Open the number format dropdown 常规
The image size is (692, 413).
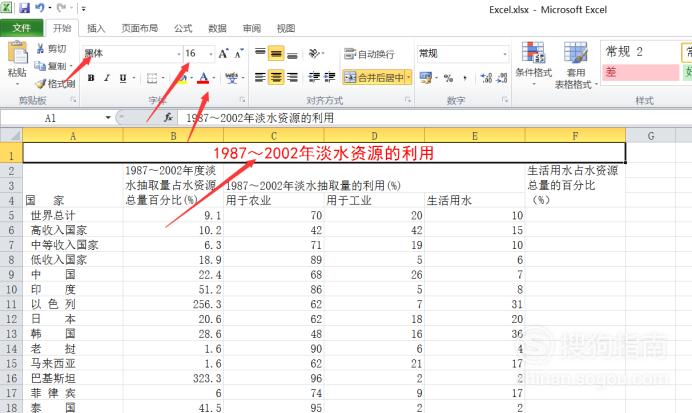(x=504, y=54)
